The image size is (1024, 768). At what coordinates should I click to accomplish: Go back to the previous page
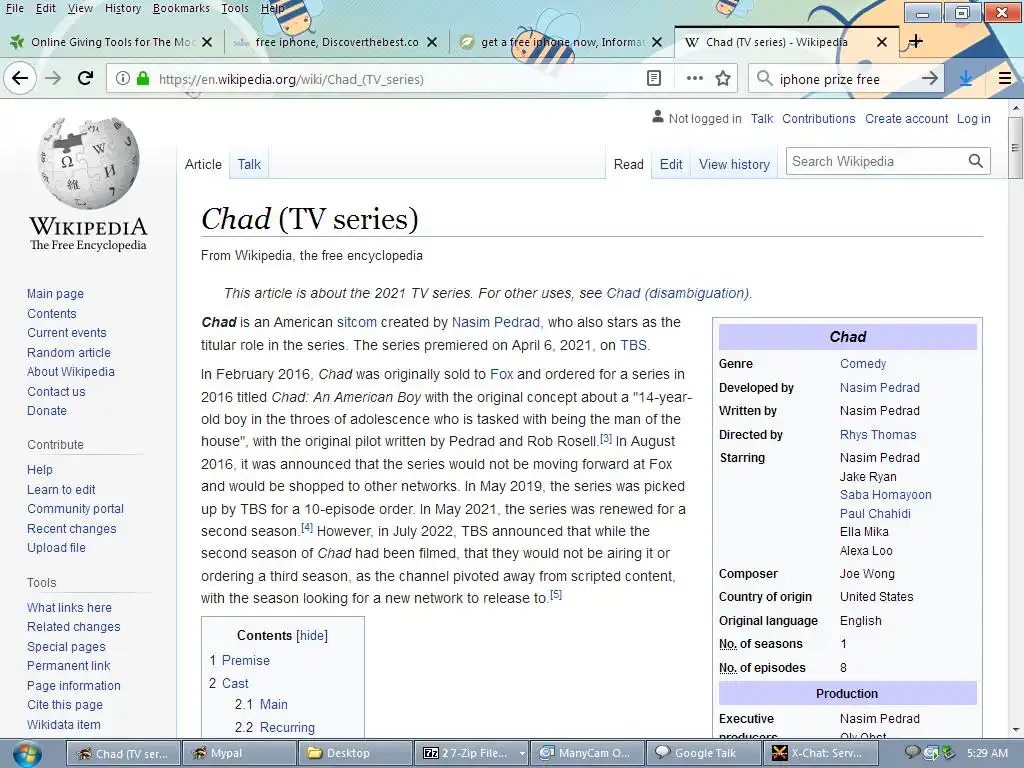click(20, 79)
